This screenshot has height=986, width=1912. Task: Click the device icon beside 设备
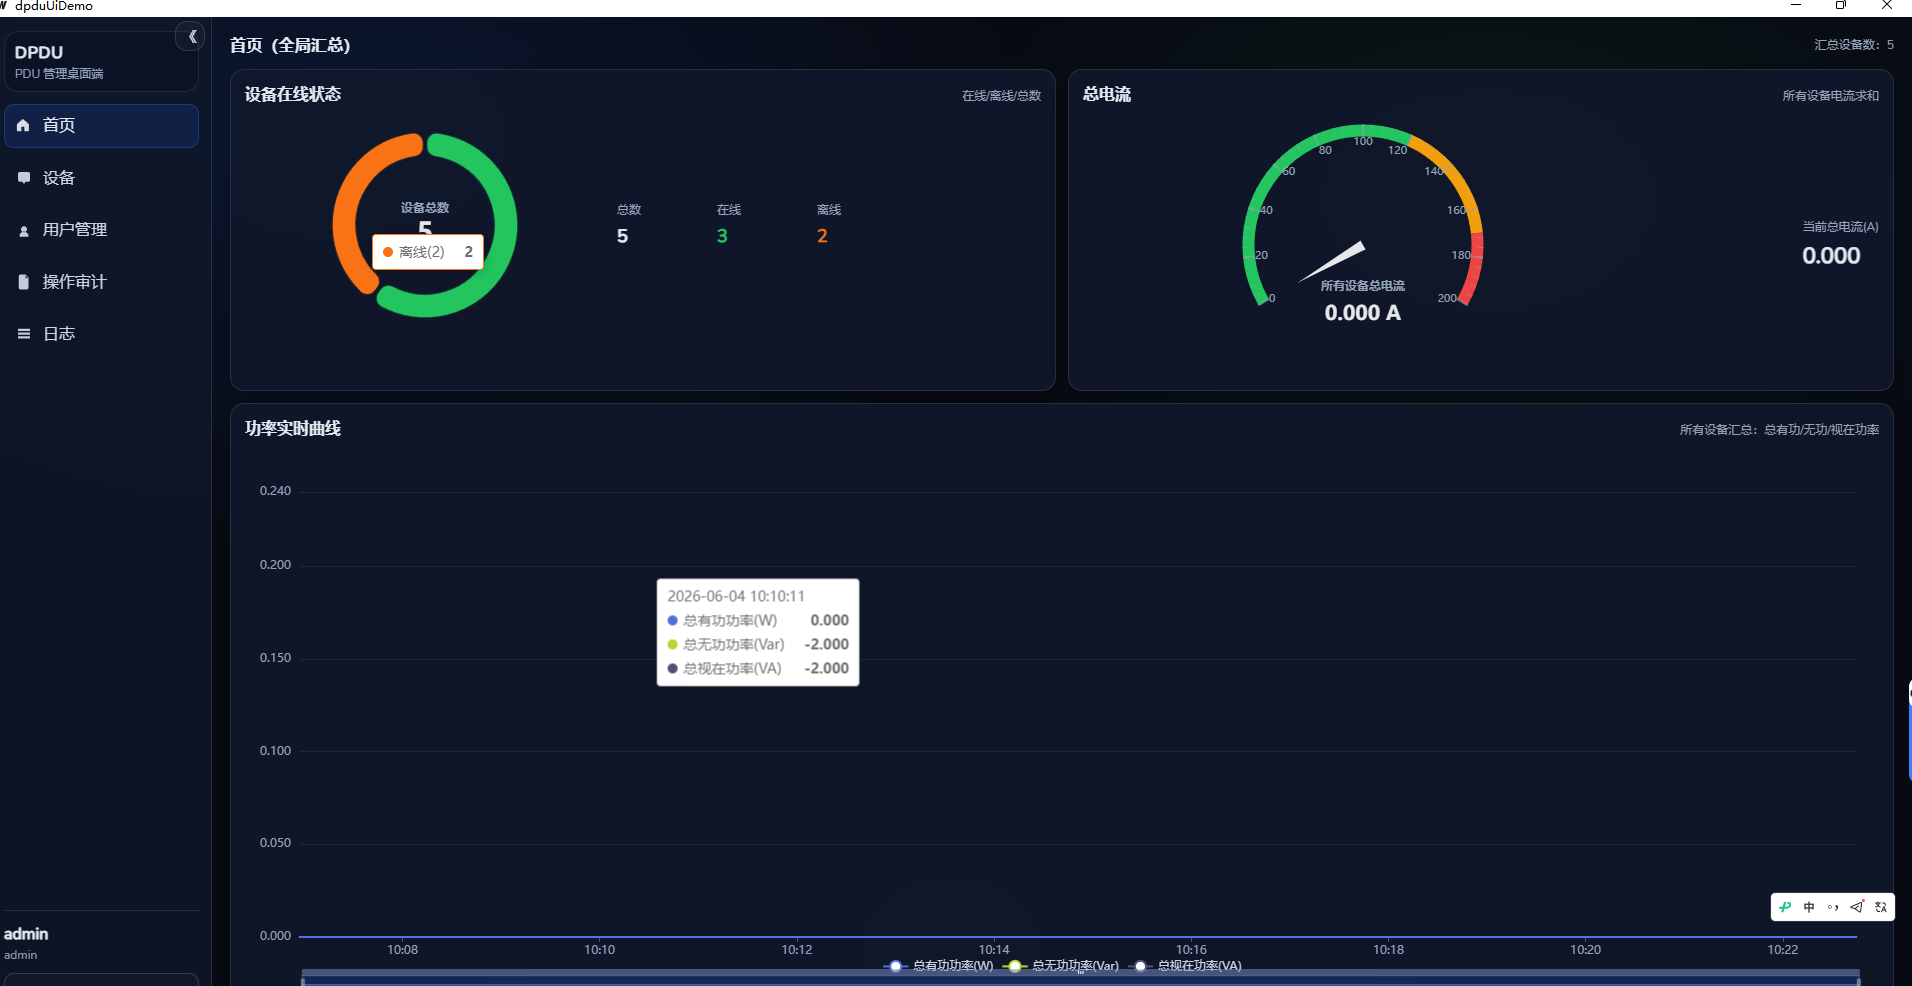click(x=24, y=178)
